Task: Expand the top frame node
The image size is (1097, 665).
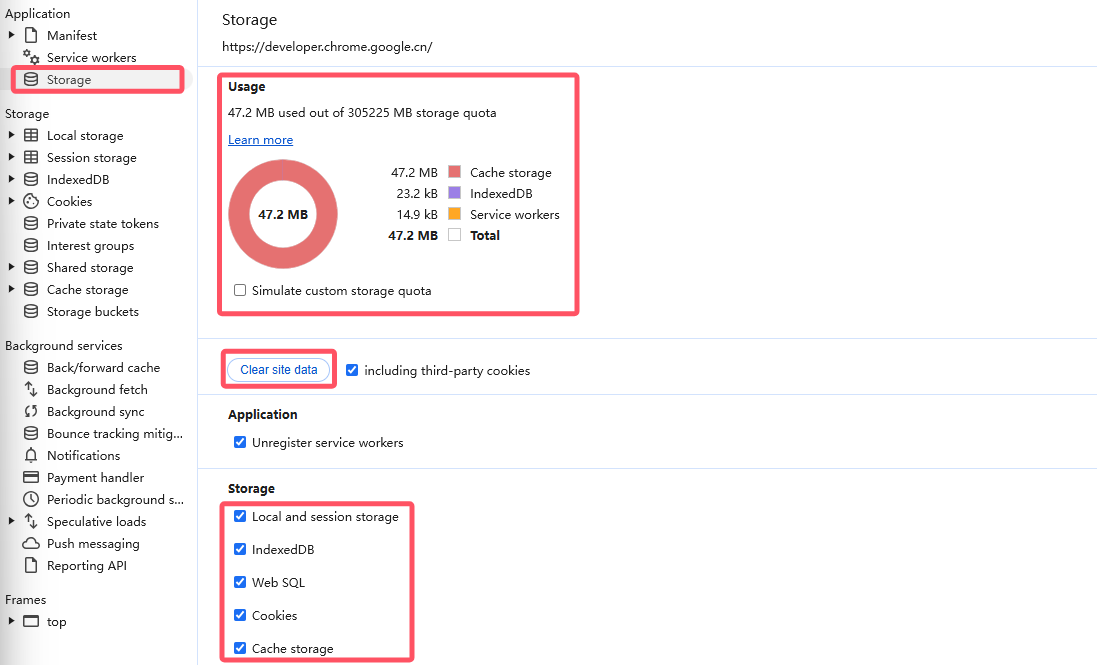Action: pos(12,621)
